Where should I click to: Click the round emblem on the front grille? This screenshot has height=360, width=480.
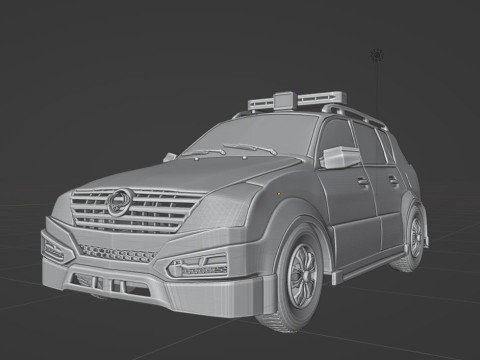pyautogui.click(x=119, y=202)
